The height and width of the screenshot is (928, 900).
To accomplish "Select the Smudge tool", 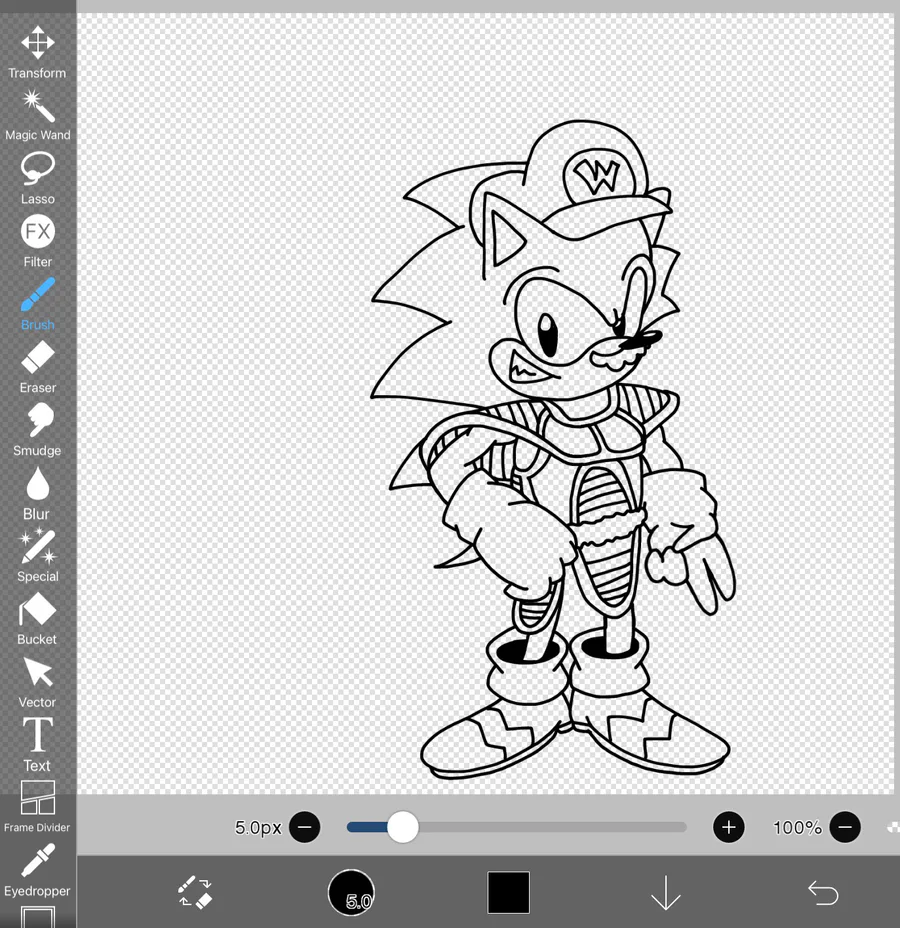I will [x=37, y=430].
